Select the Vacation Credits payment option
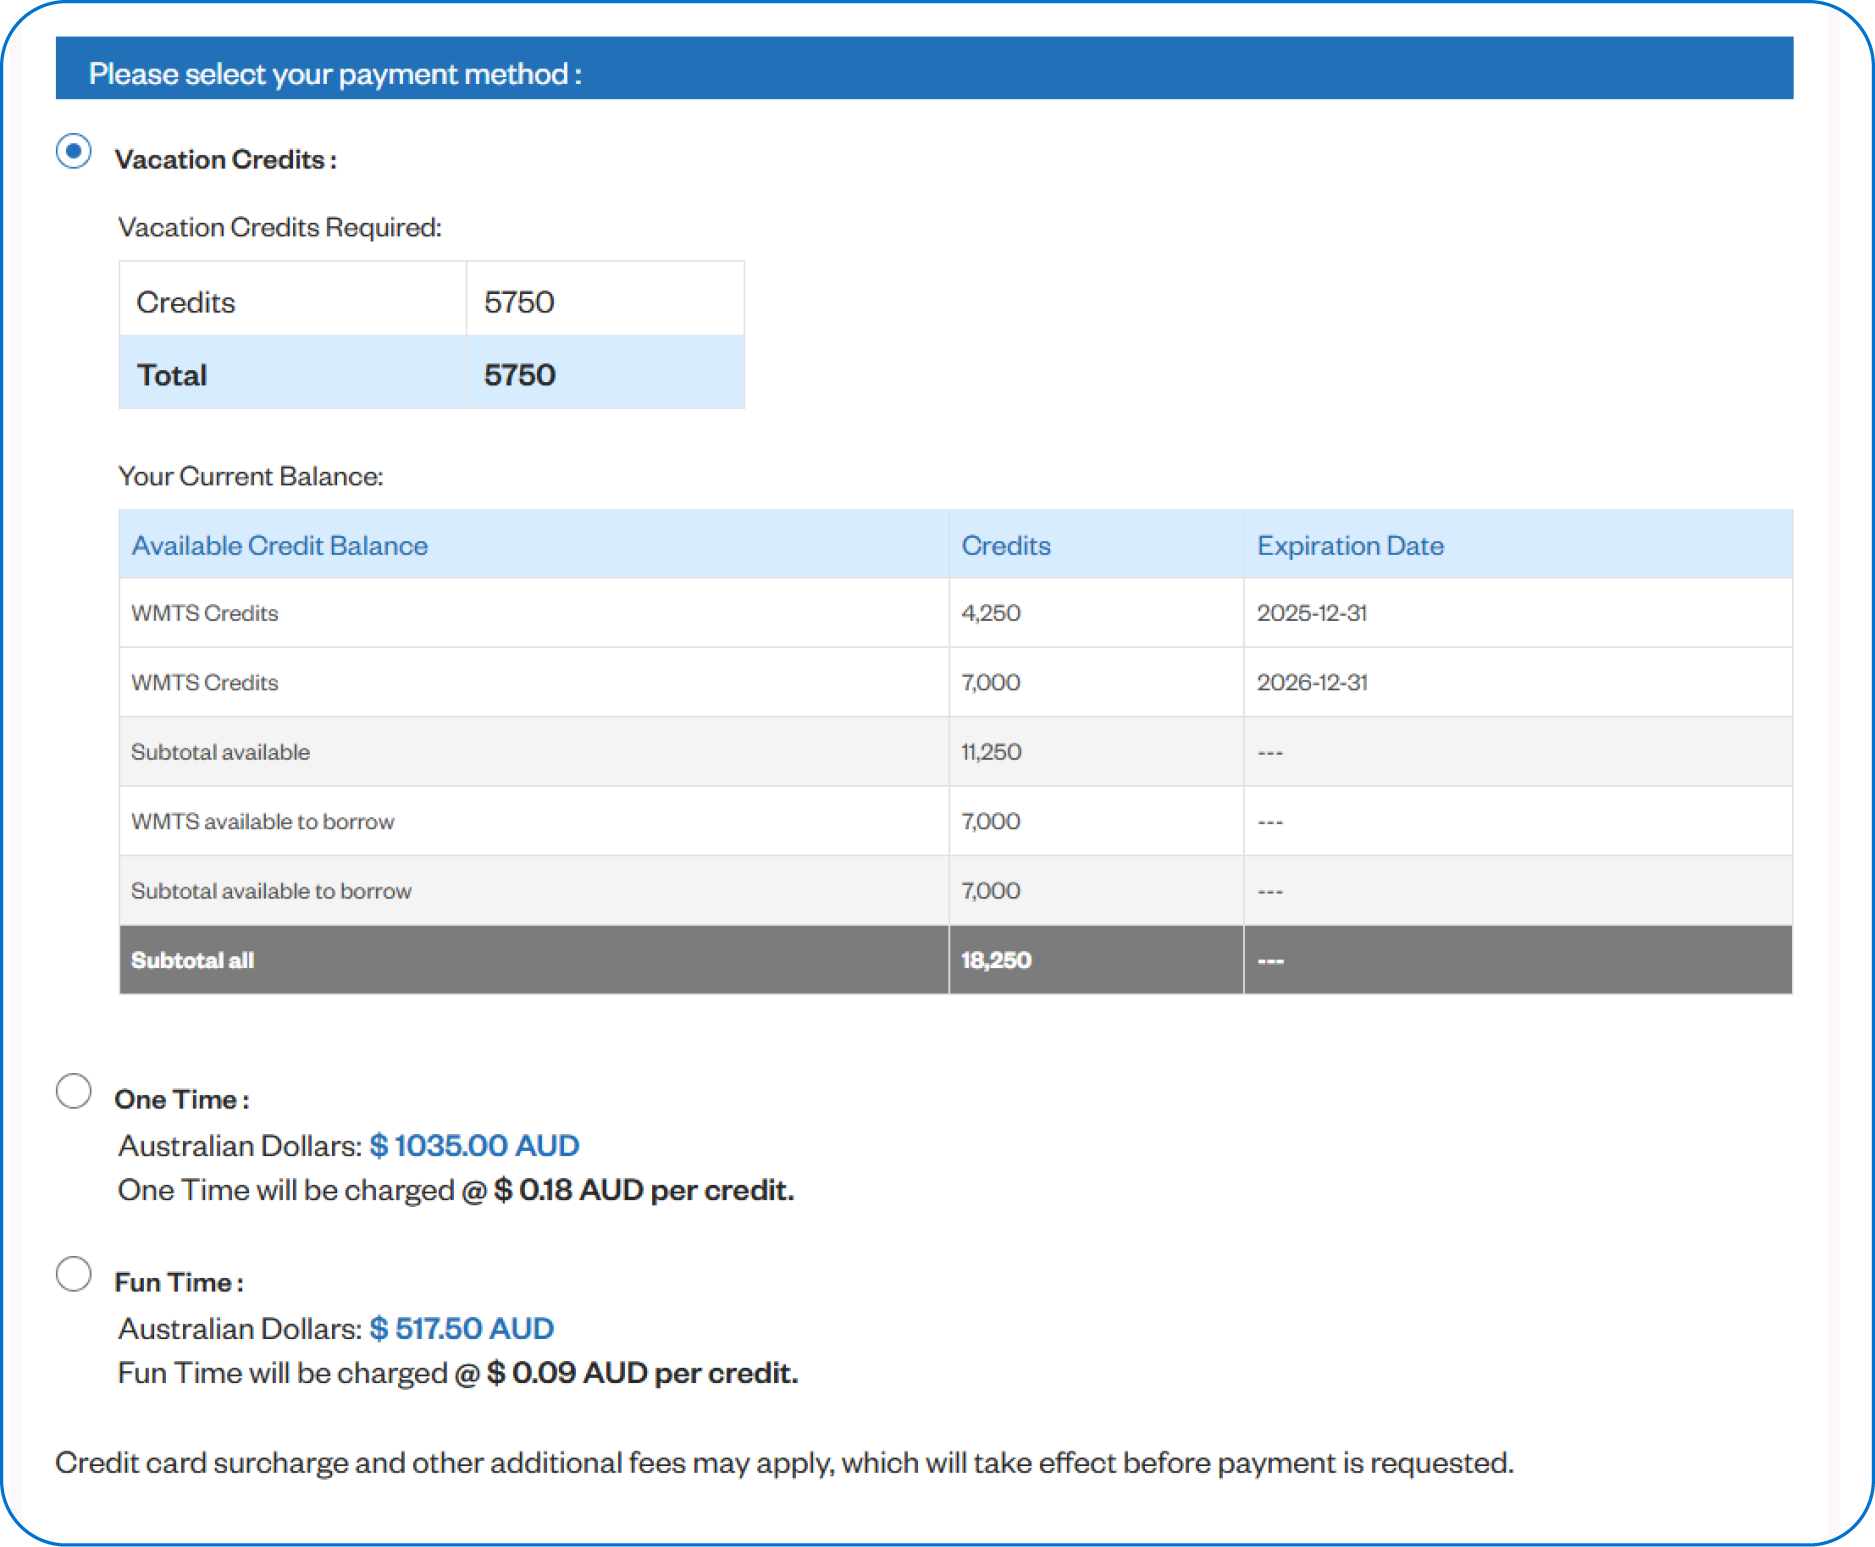Screen dimensions: 1875x1547 pos(72,153)
